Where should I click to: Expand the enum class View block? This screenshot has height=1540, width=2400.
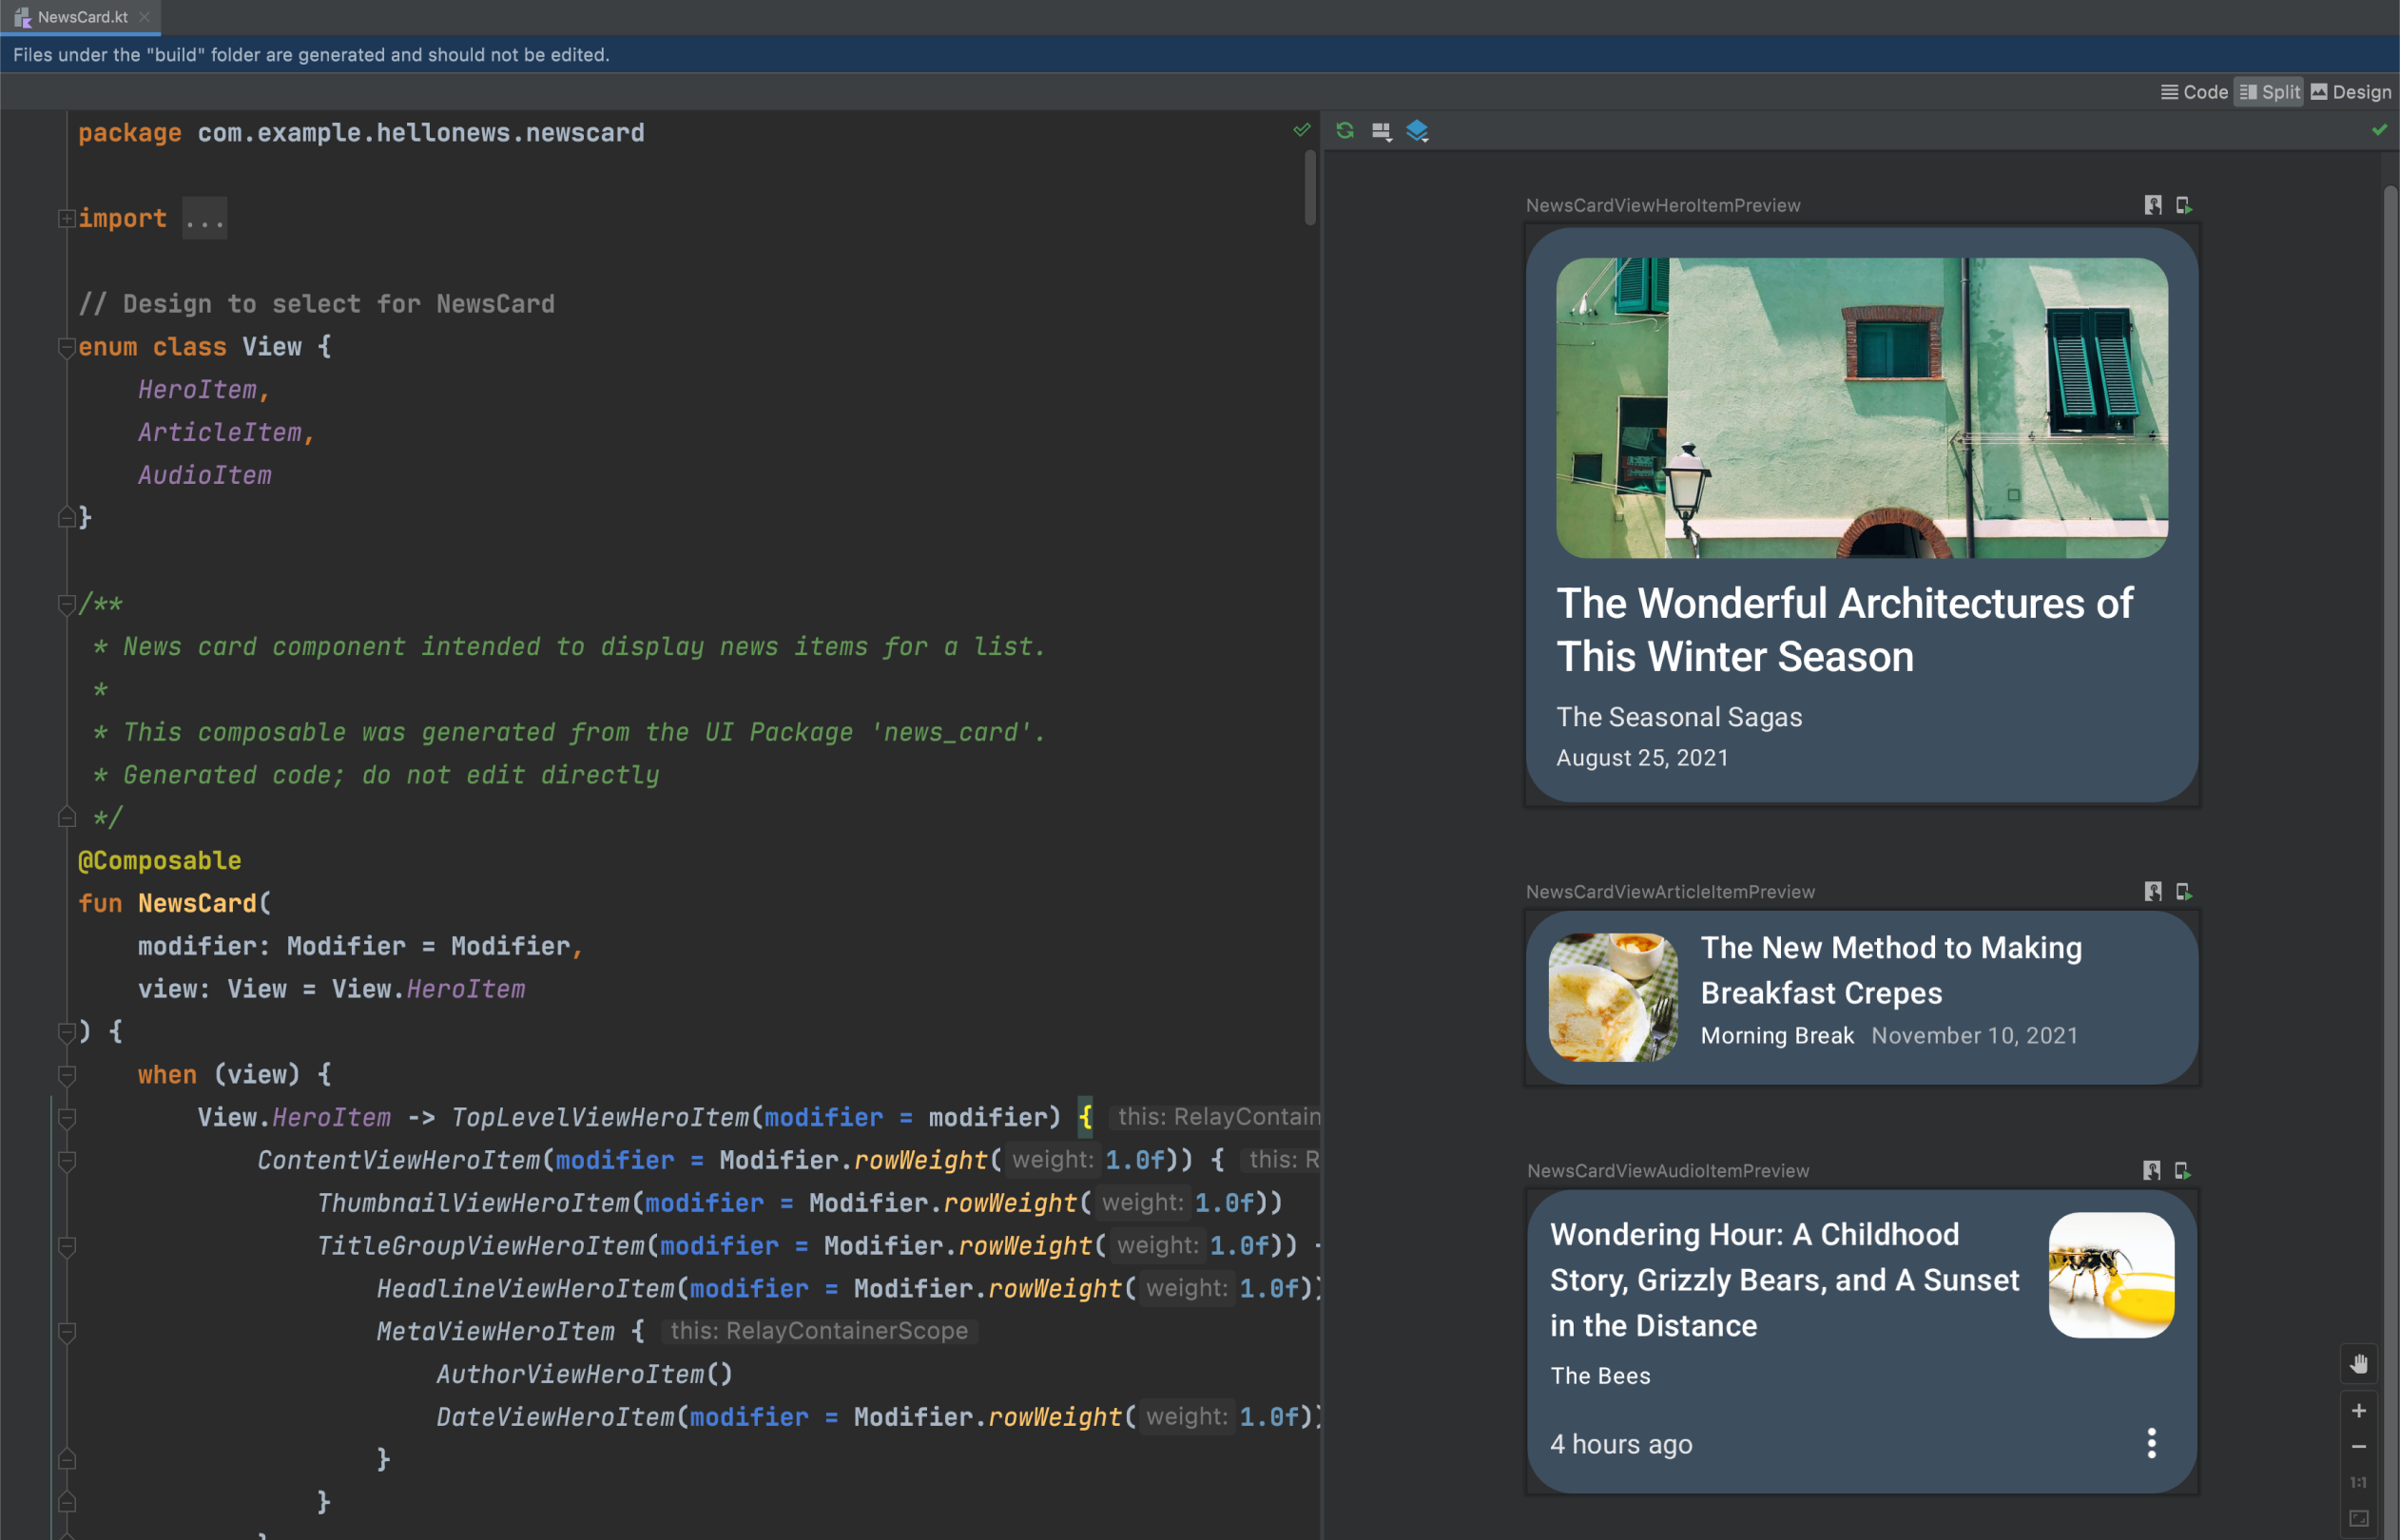[65, 346]
